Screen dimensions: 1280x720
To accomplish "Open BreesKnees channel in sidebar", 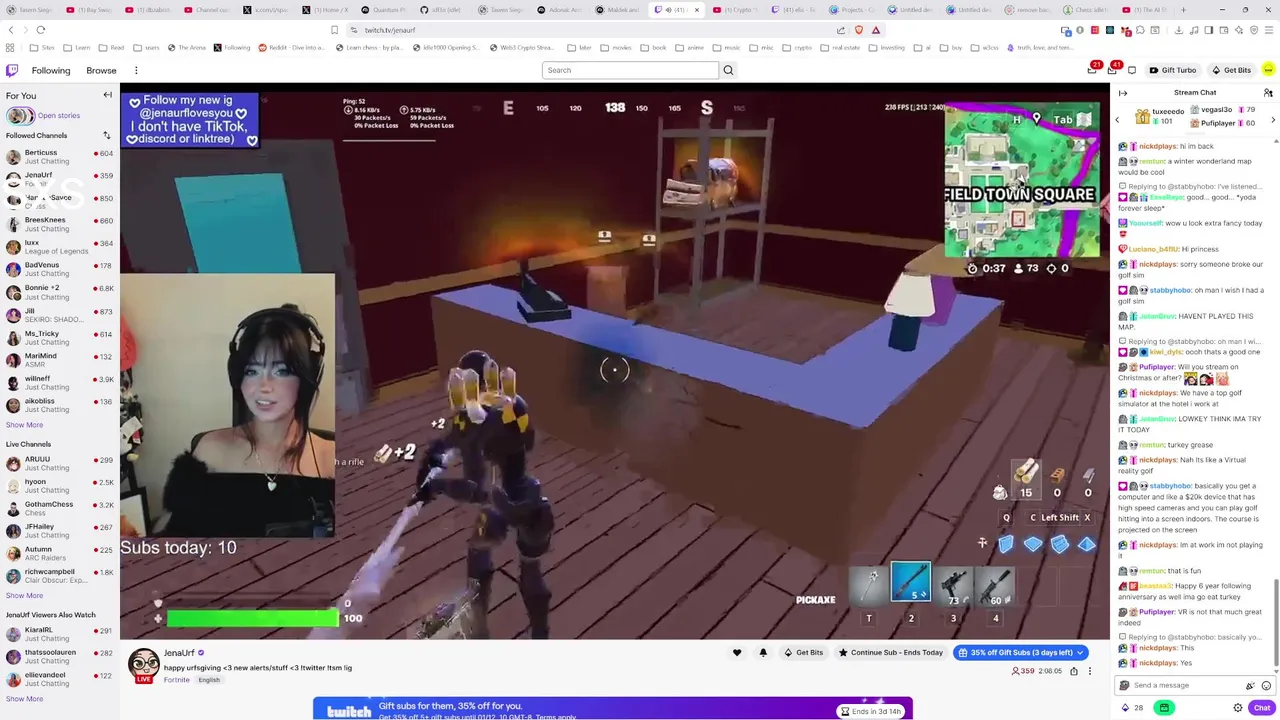I will click(59, 224).
